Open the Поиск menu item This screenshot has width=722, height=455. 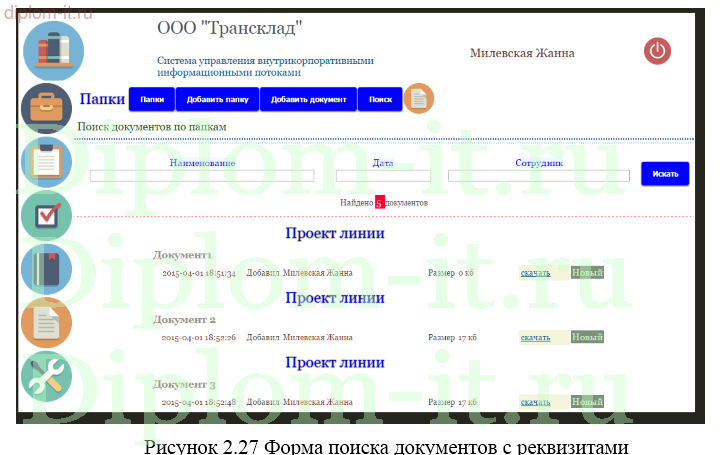(380, 99)
